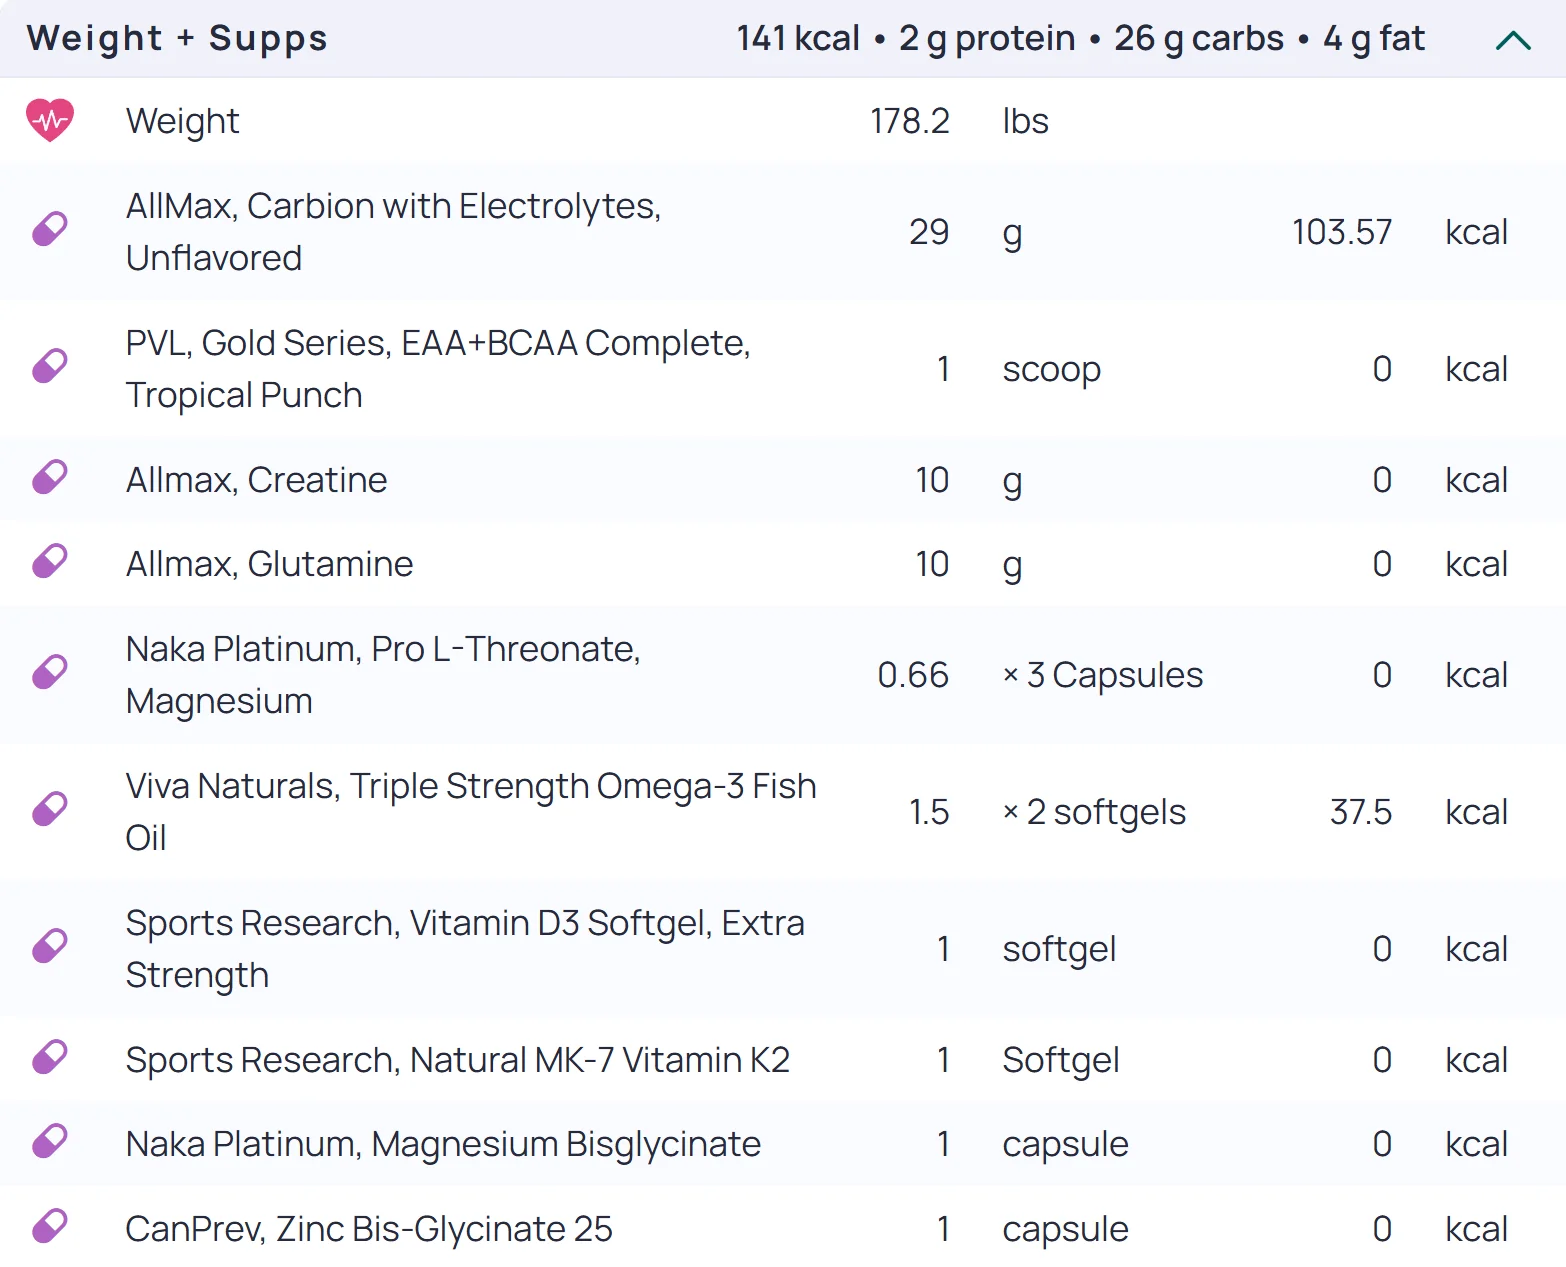The image size is (1566, 1267).
Task: Click pill icon for Vitamin D3 Softgel row
Action: (x=50, y=947)
